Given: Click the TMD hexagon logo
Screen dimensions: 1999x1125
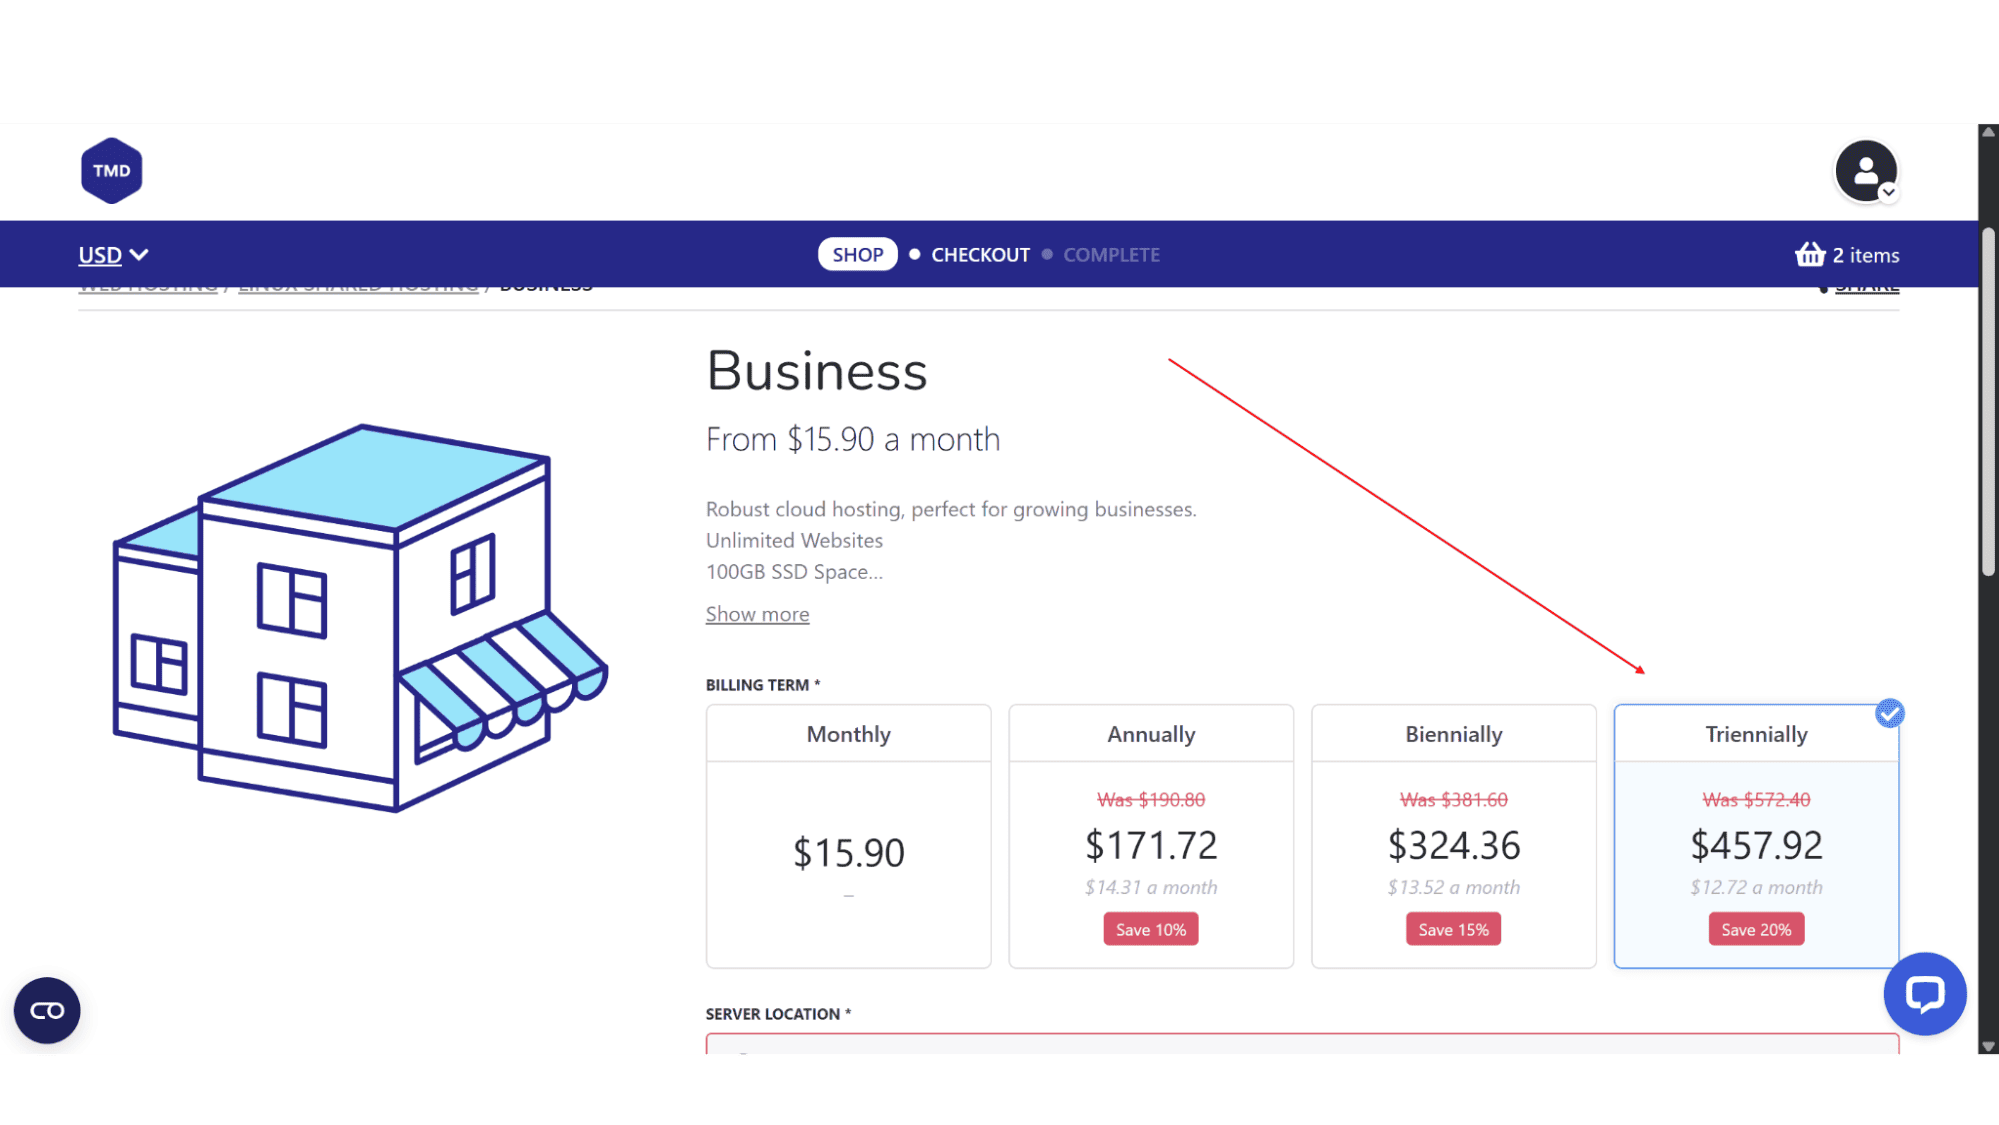Looking at the screenshot, I should [111, 171].
